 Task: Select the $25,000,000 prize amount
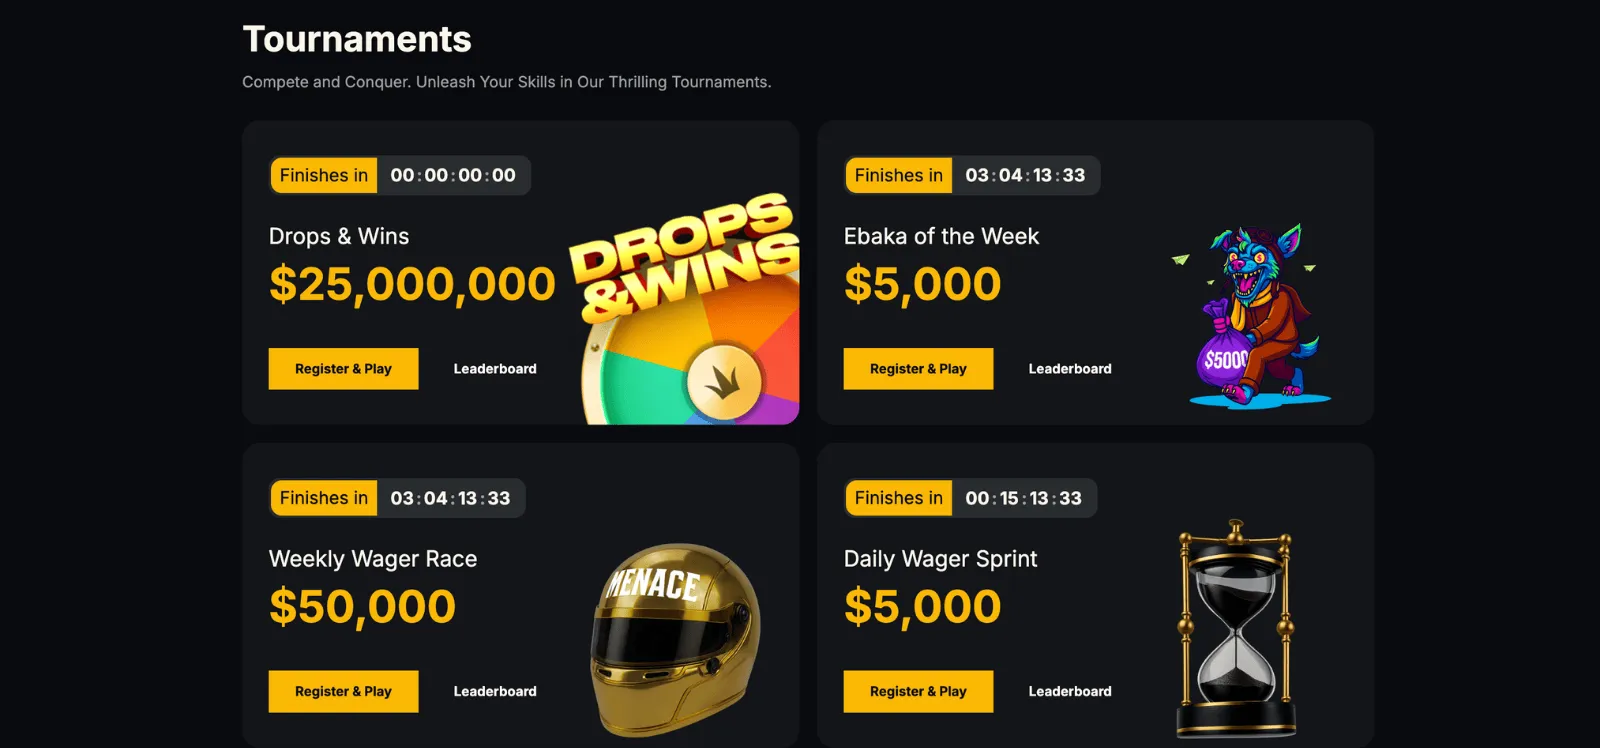[x=412, y=285]
